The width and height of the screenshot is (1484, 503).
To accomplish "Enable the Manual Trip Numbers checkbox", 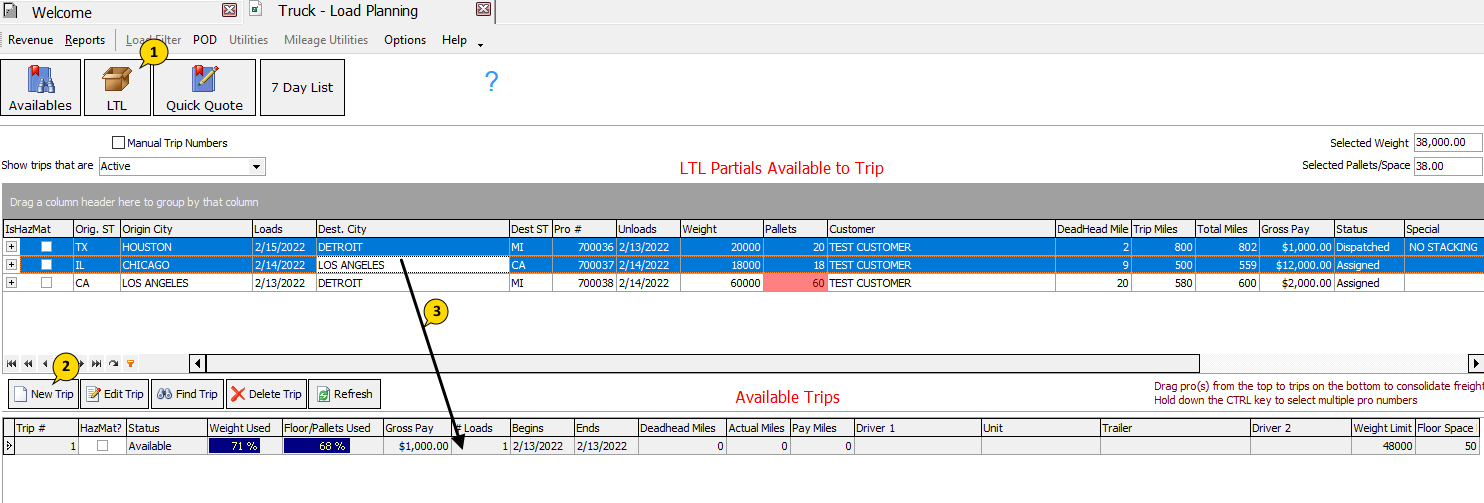I will click(x=119, y=143).
